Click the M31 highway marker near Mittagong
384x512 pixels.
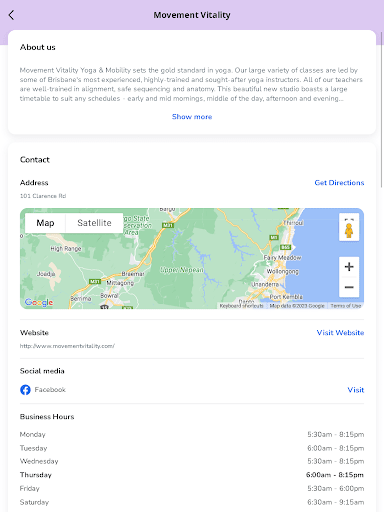[x=95, y=281]
